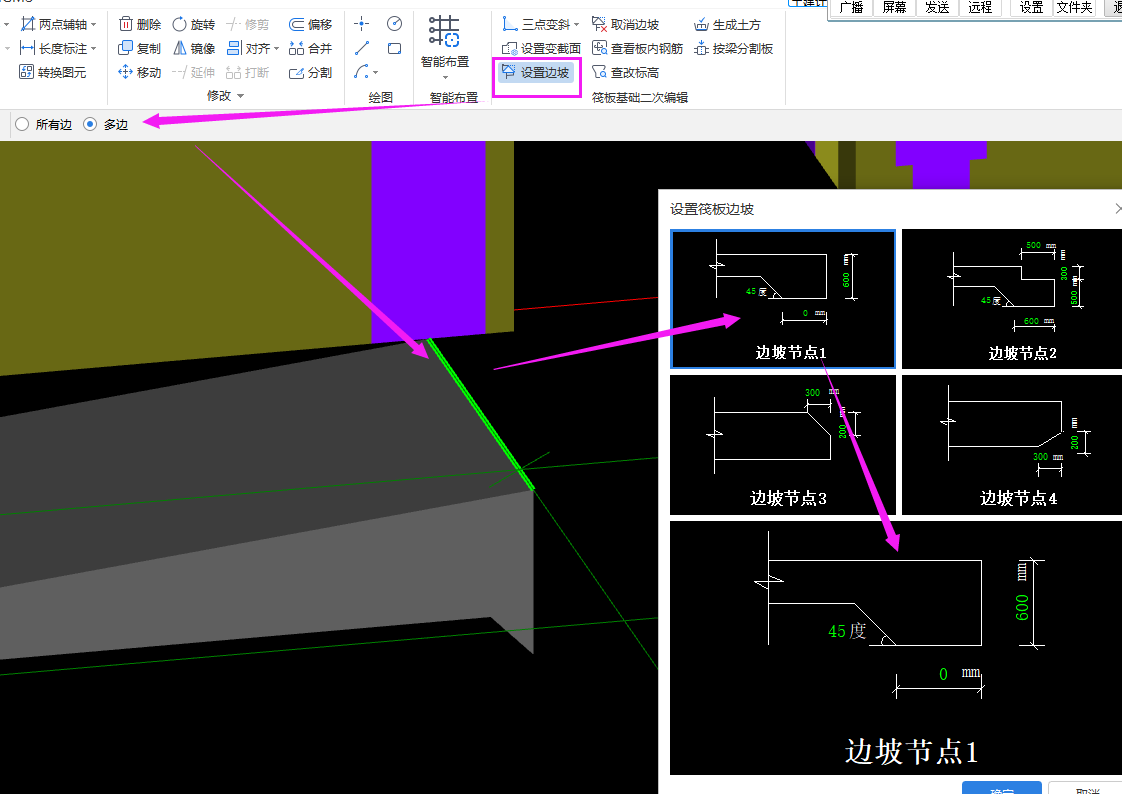Click 查看板内钢筋 view slab rebar

[x=638, y=49]
